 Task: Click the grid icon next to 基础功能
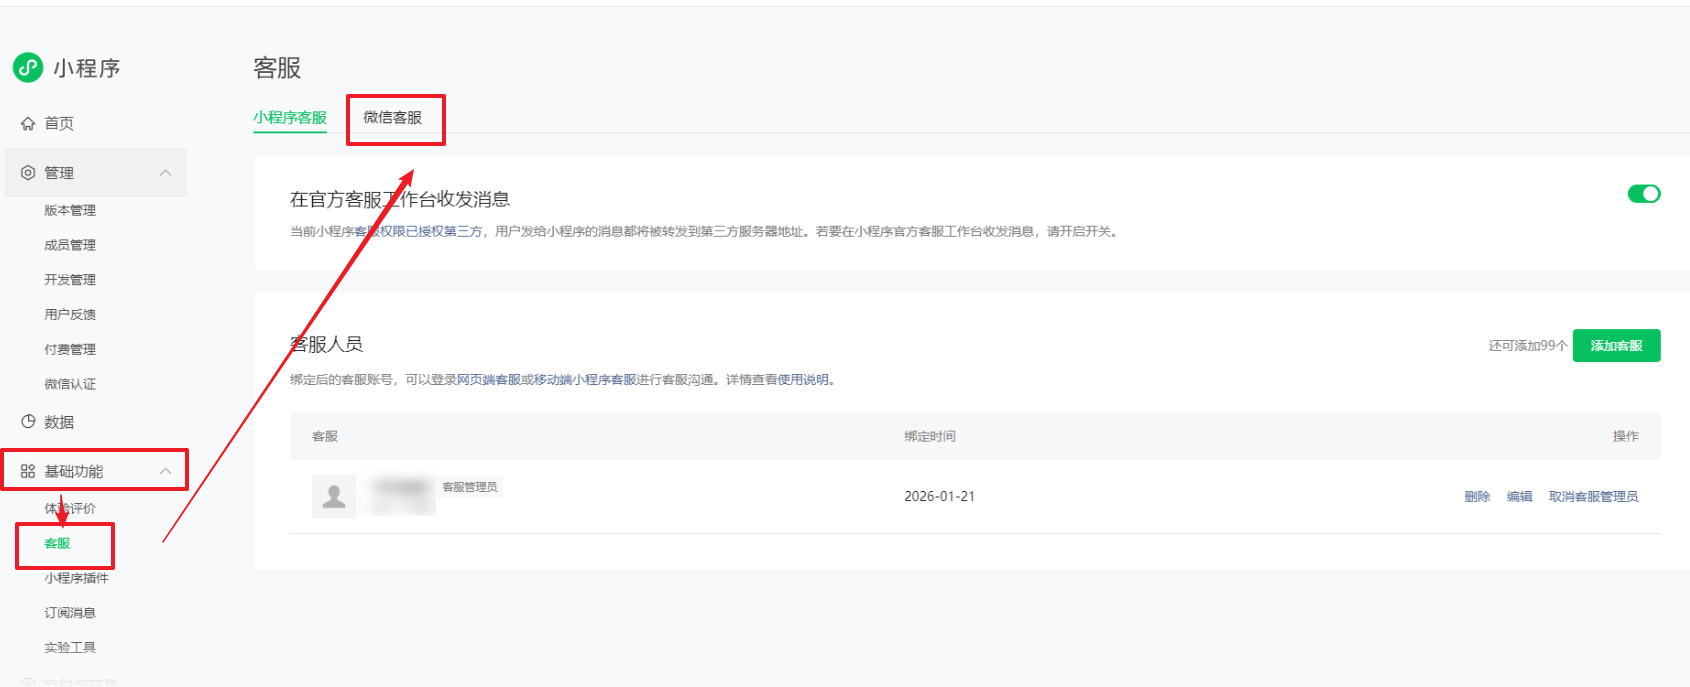(x=28, y=471)
